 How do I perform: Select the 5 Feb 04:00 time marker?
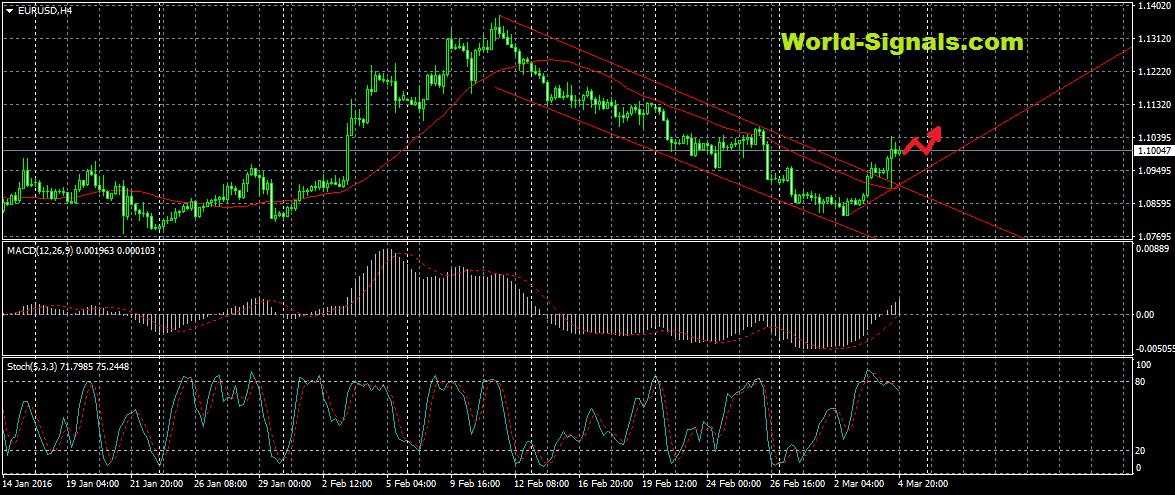[411, 483]
